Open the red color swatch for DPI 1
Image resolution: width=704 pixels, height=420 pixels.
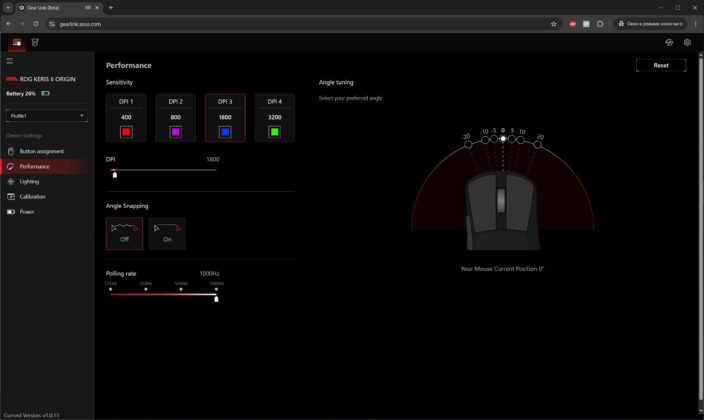(126, 132)
